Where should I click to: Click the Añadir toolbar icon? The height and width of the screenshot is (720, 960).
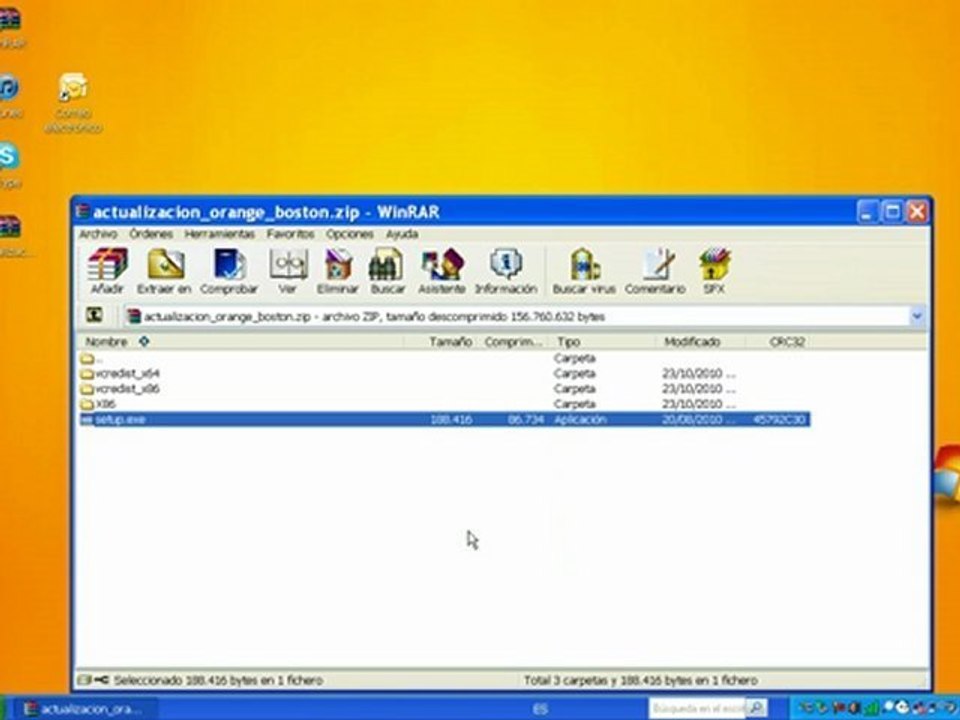107,271
